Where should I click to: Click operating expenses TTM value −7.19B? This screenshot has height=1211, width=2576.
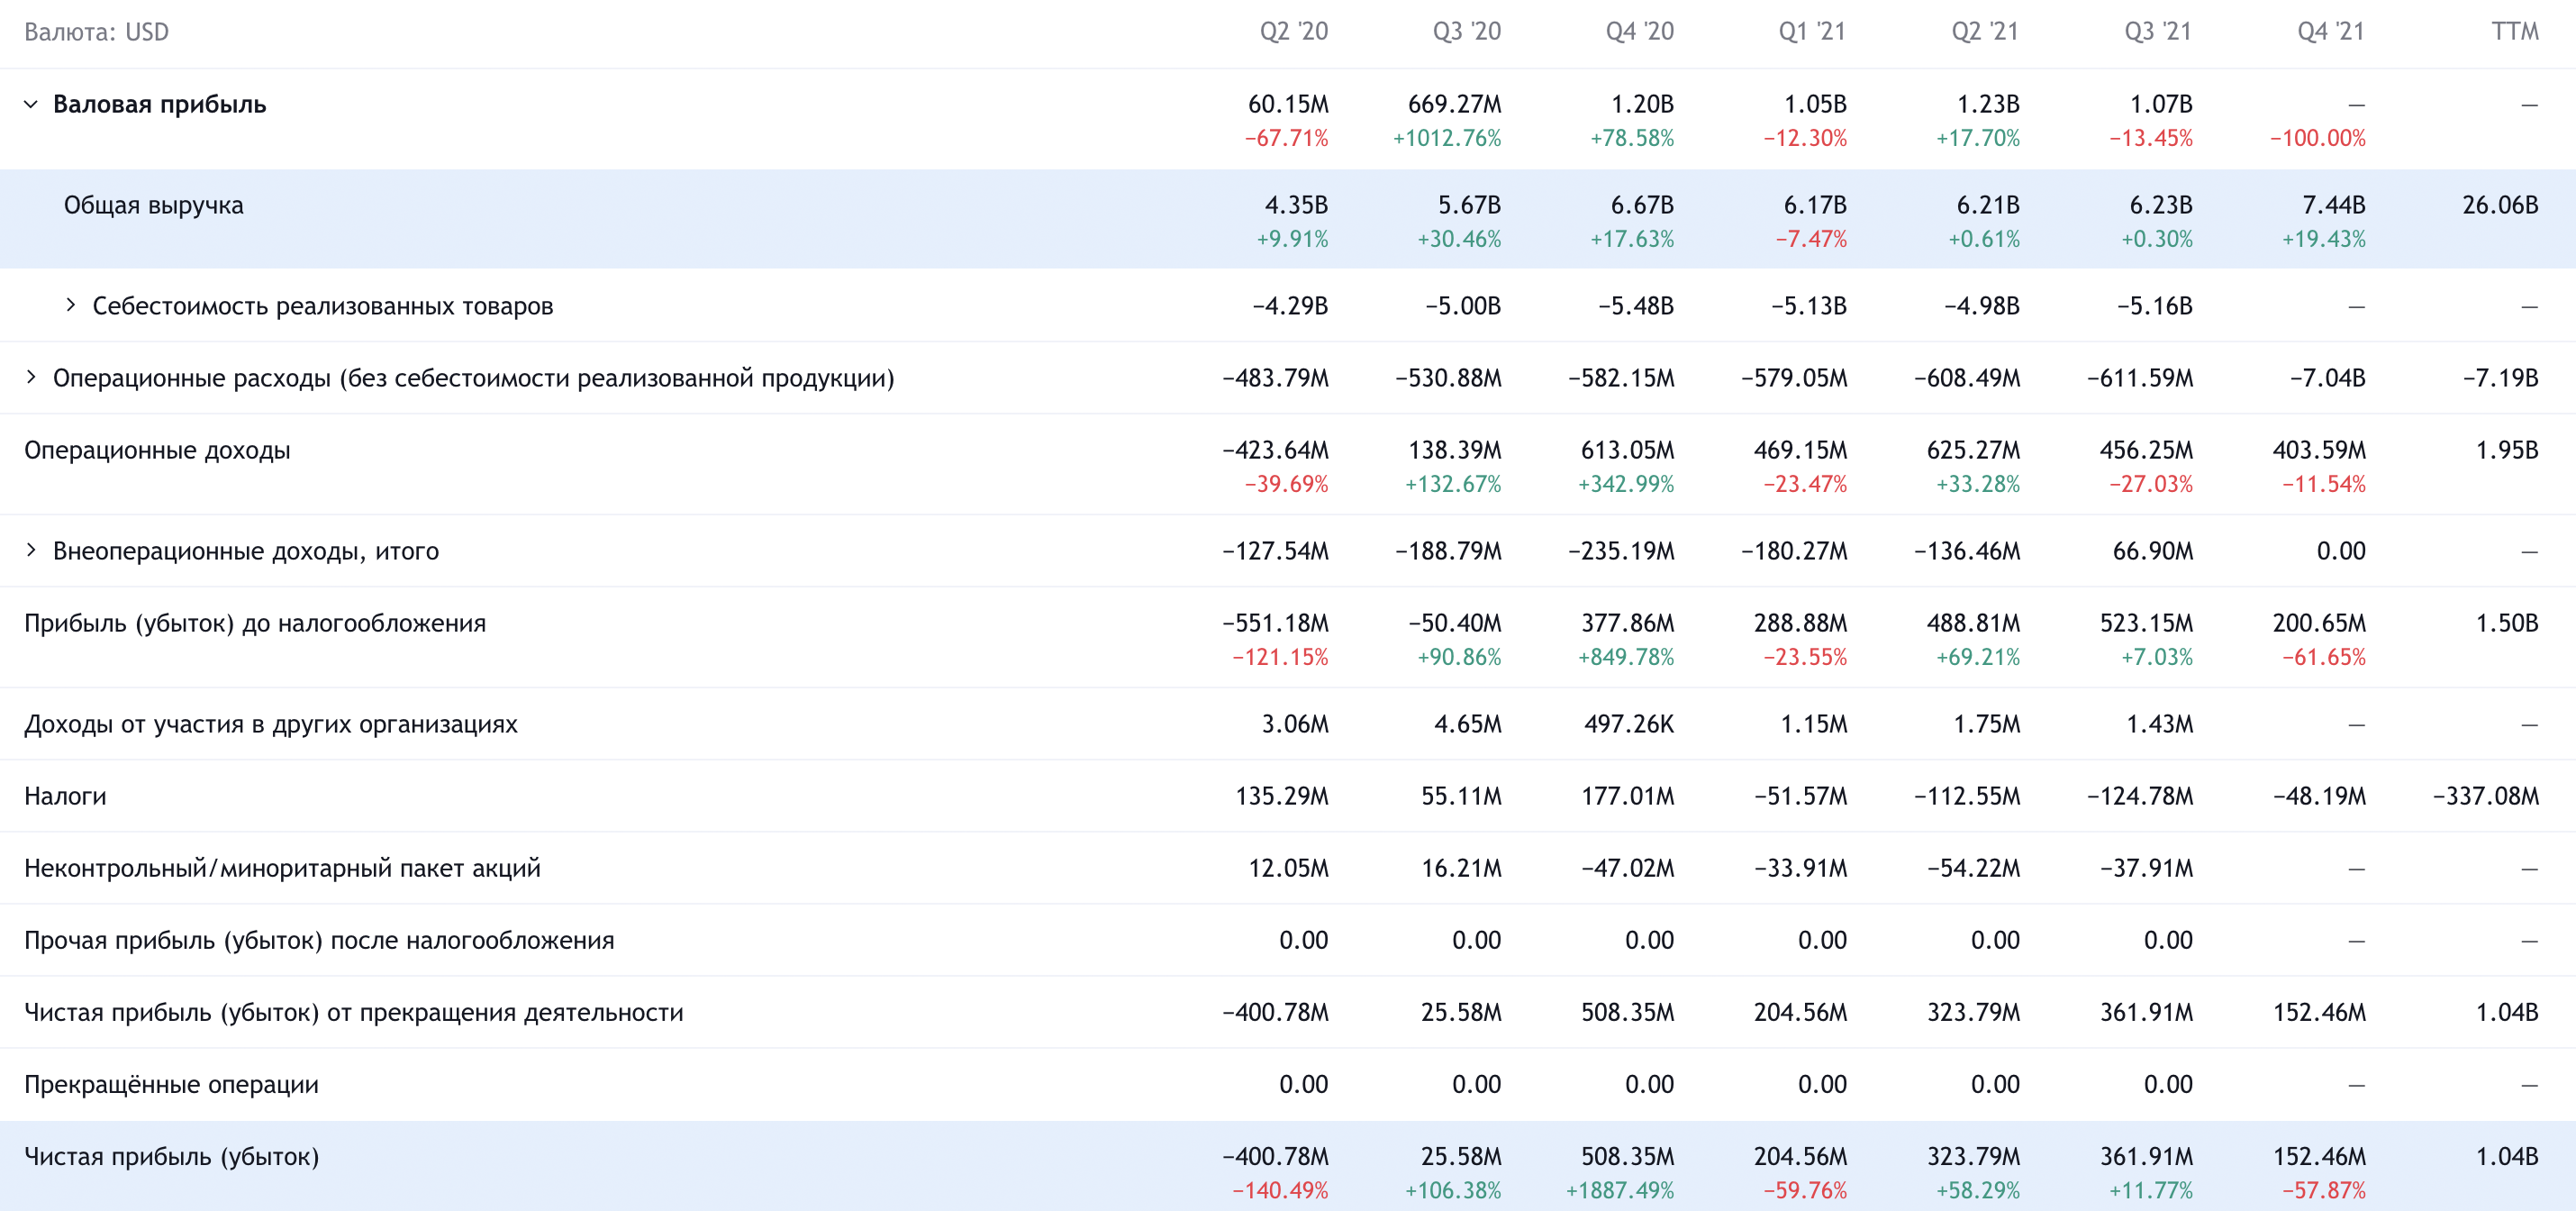click(x=2501, y=378)
